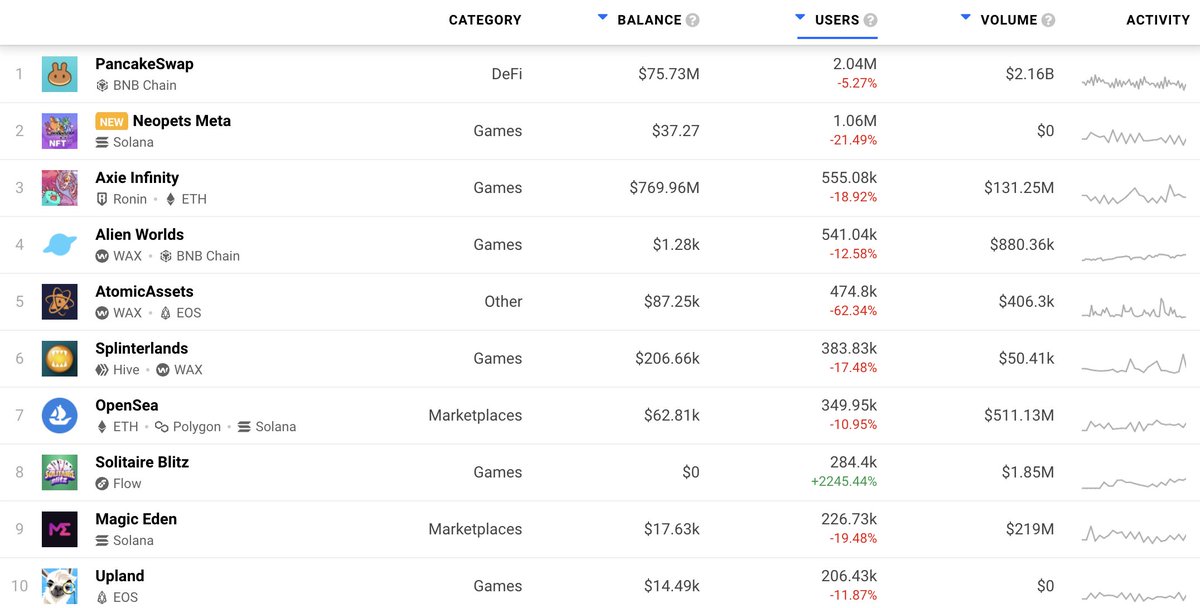Sort by the Balance column arrow
The height and width of the screenshot is (608, 1200).
pos(602,17)
